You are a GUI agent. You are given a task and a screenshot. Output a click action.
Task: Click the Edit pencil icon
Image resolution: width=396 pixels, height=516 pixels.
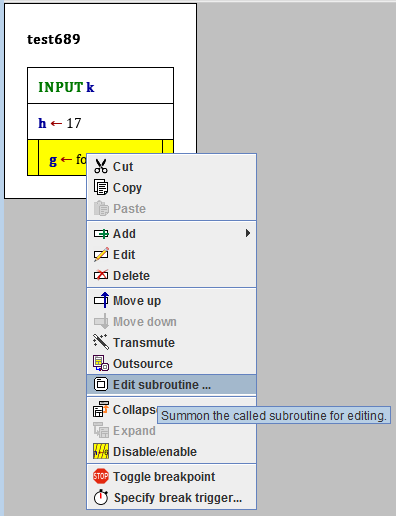pos(101,255)
